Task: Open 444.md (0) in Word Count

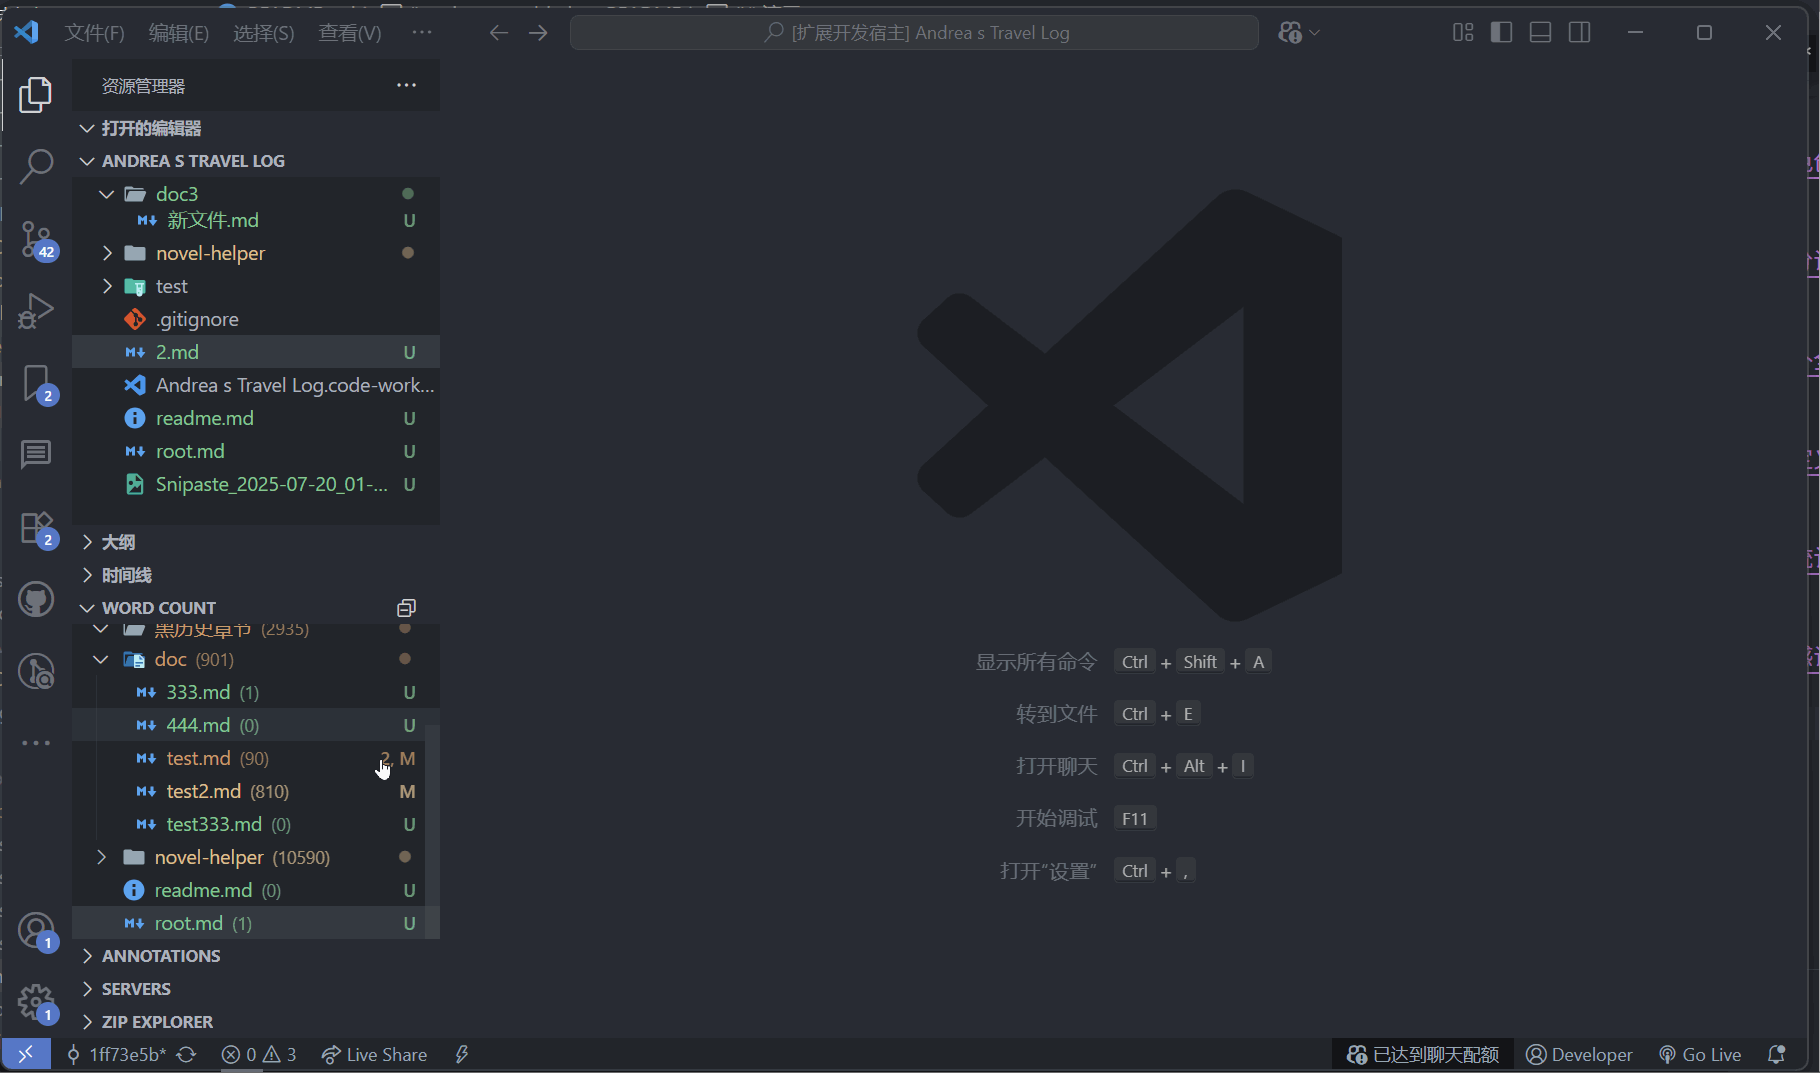Action: [249, 725]
